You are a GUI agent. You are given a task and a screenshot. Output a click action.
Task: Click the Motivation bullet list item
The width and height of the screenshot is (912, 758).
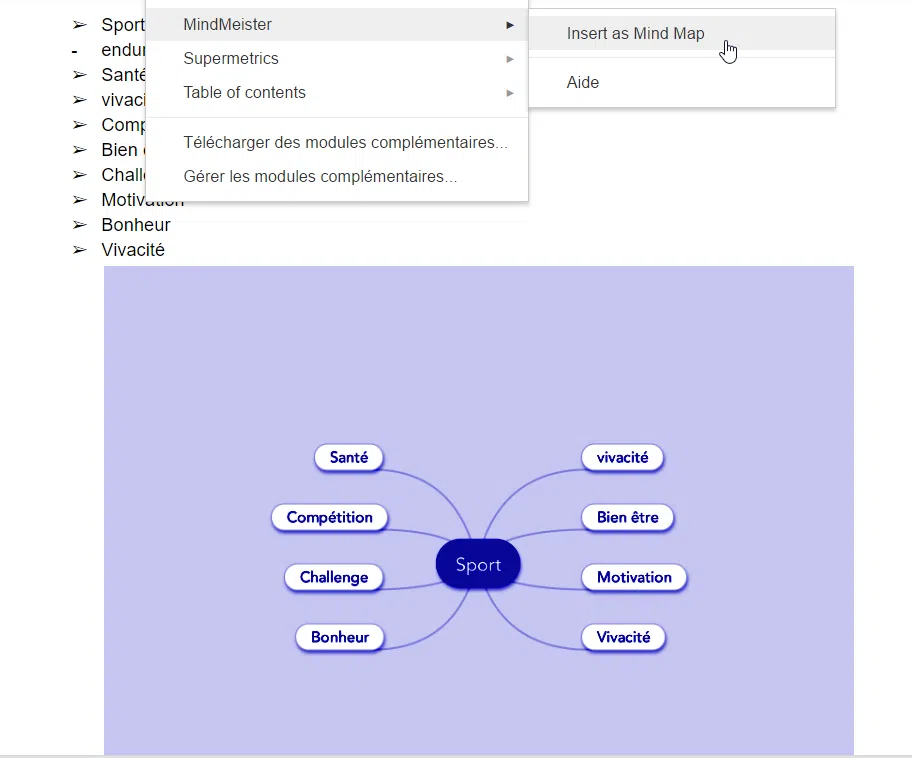point(142,200)
